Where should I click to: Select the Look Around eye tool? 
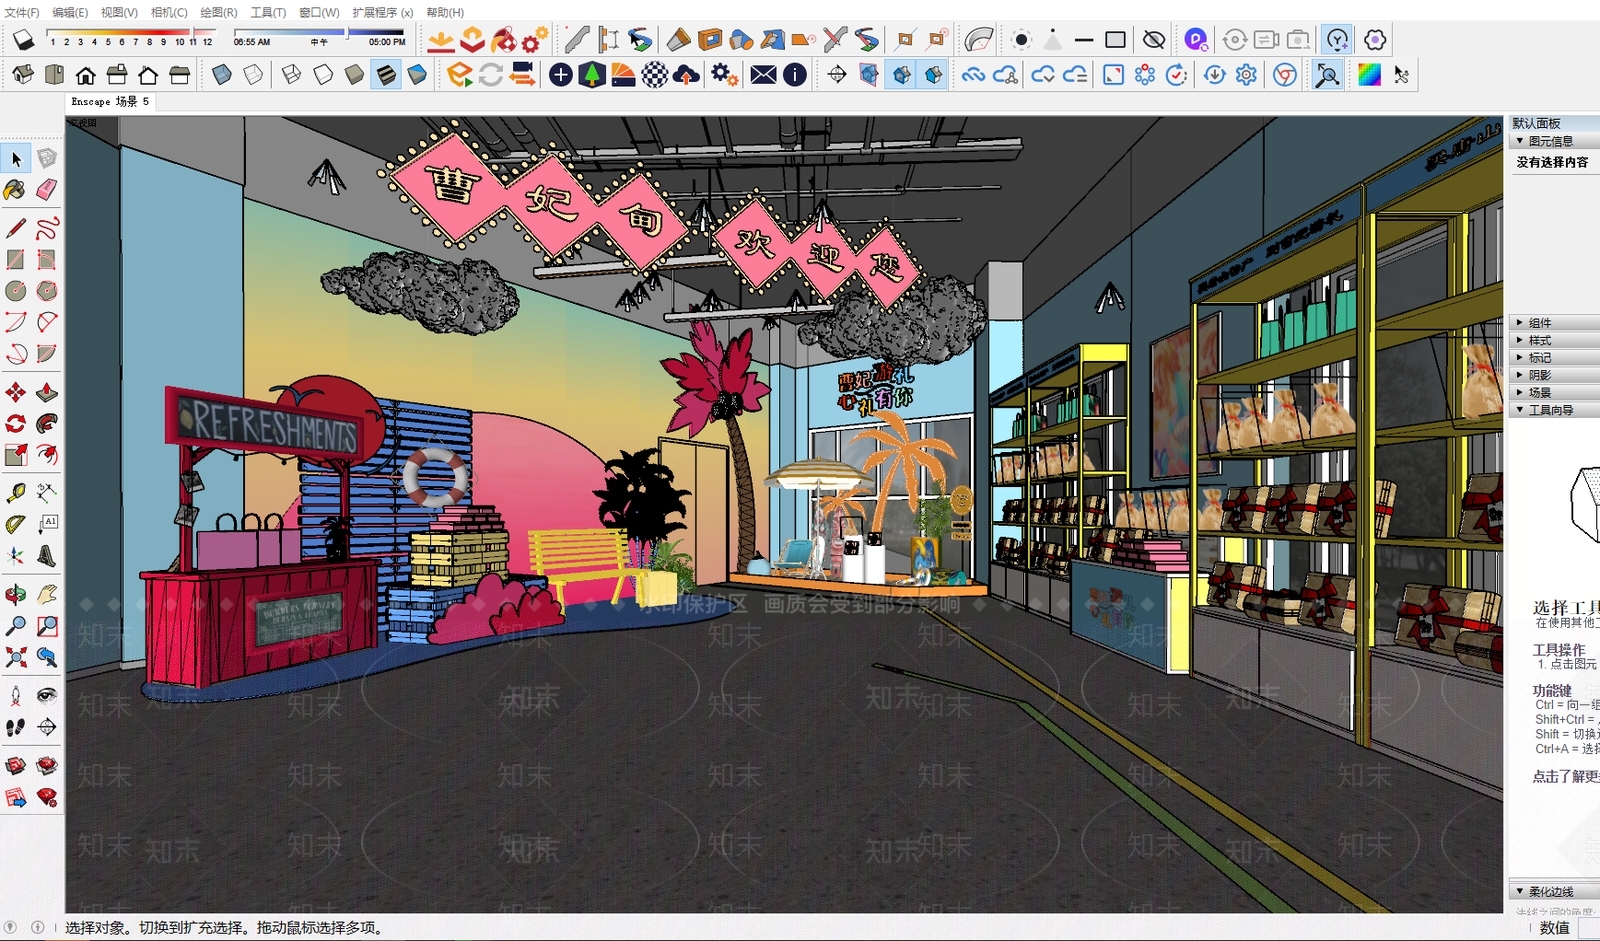(x=47, y=695)
